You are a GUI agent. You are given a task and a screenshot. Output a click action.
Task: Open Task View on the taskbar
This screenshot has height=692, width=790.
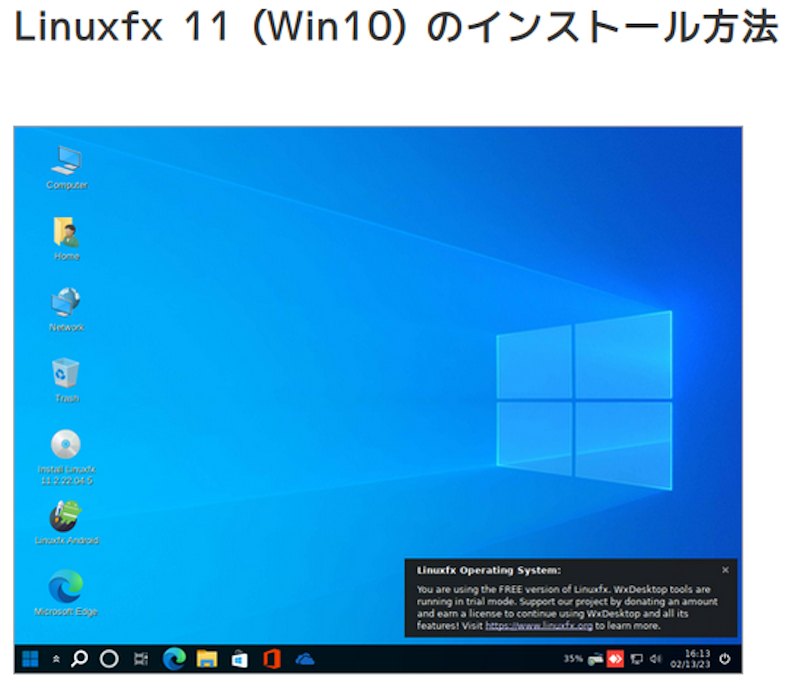(x=141, y=659)
